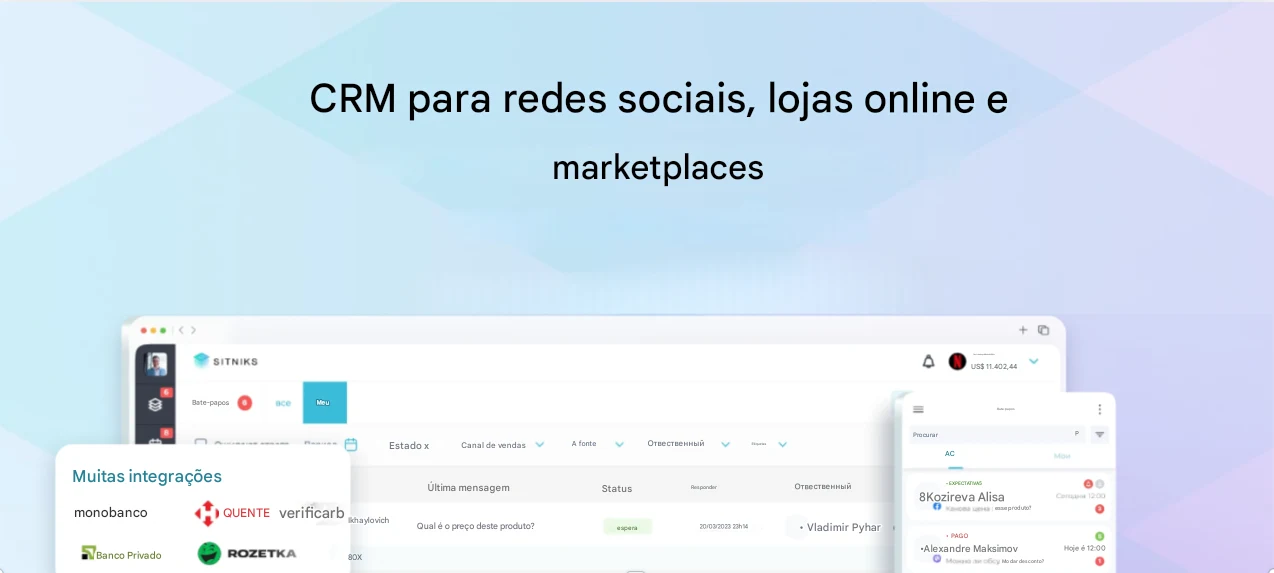Viewport: 1274px width, 573px height.
Task: Click the Отвественный column header in the table
Action: tap(822, 487)
